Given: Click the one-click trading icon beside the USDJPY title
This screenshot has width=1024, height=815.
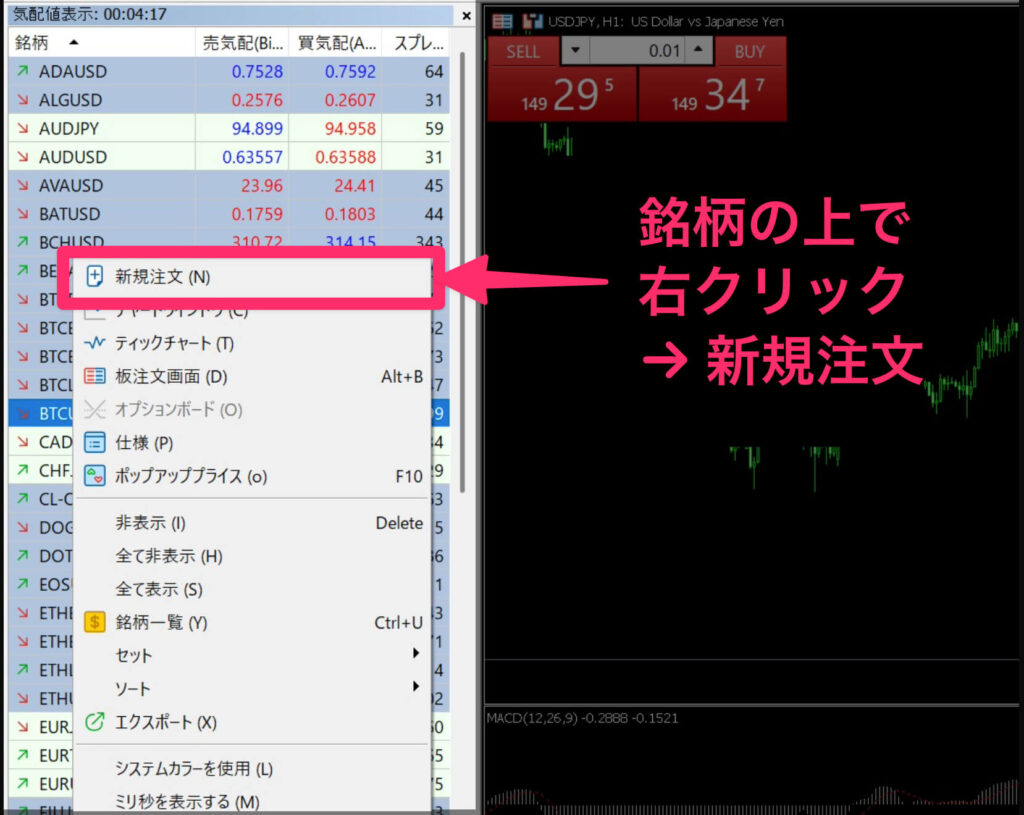Looking at the screenshot, I should pyautogui.click(x=532, y=21).
